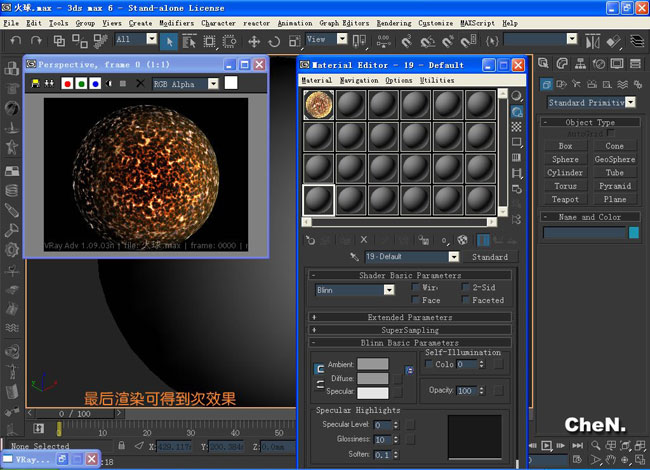Collapse the Blinn Basic Parameters rollout
The image size is (650, 470).
pyautogui.click(x=410, y=343)
